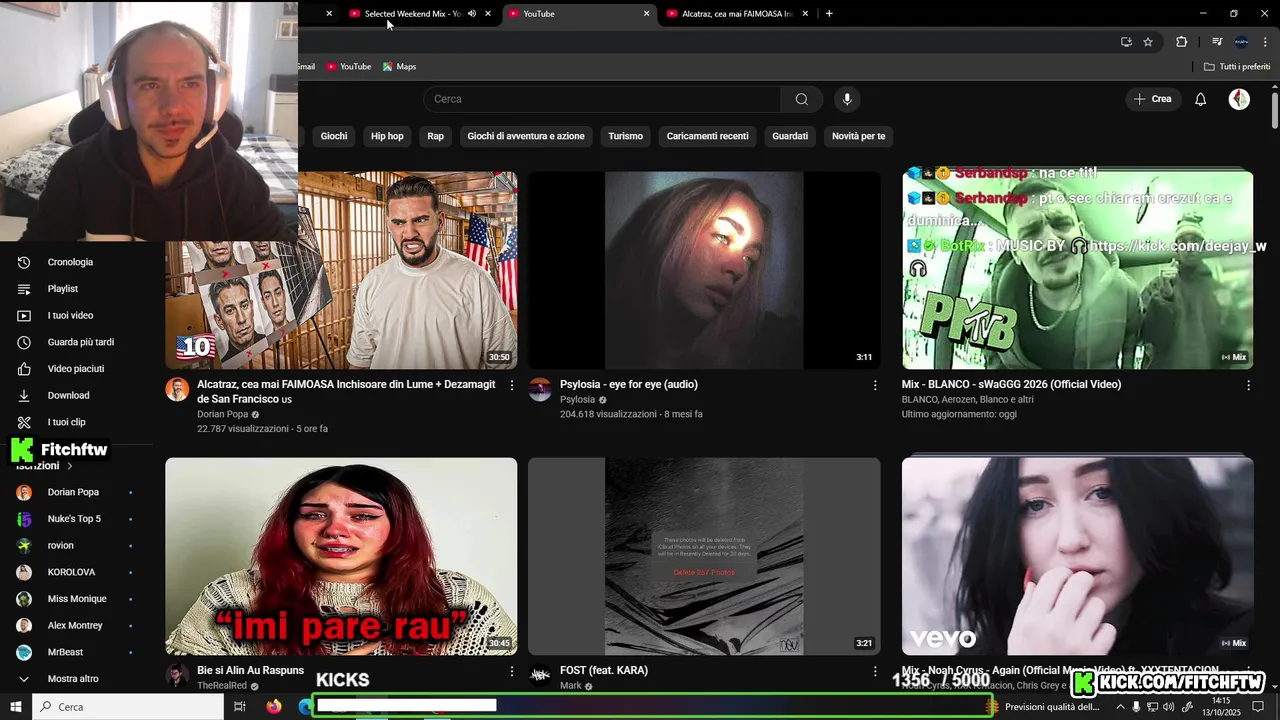1280x720 pixels.
Task: Switch to the YouTube tab
Action: pyautogui.click(x=578, y=14)
